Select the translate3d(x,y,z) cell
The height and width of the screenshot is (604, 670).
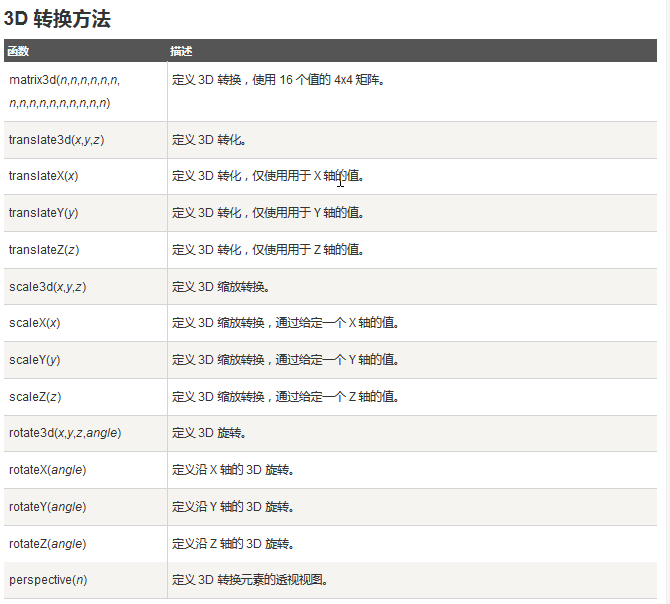click(85, 140)
